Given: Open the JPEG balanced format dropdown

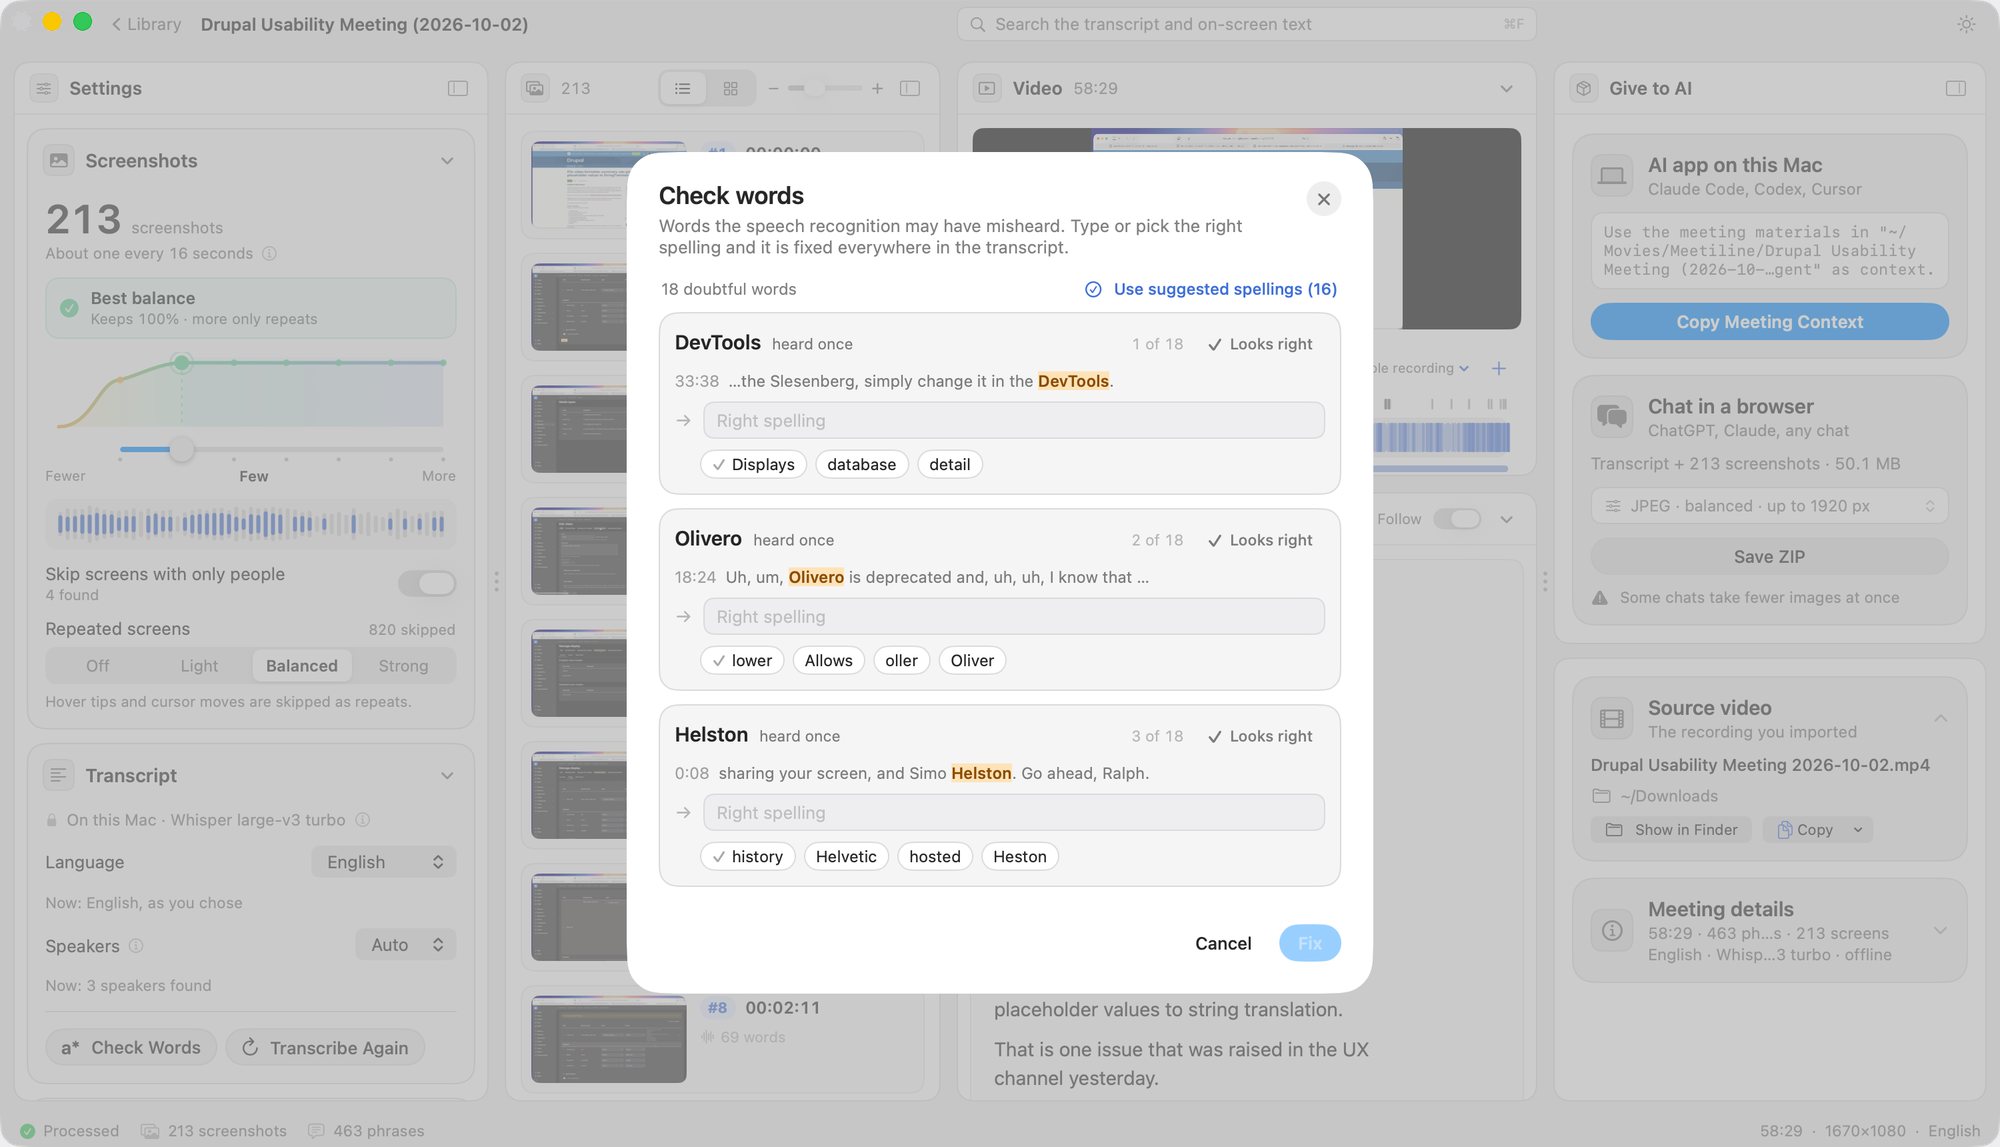Looking at the screenshot, I should 1769,506.
